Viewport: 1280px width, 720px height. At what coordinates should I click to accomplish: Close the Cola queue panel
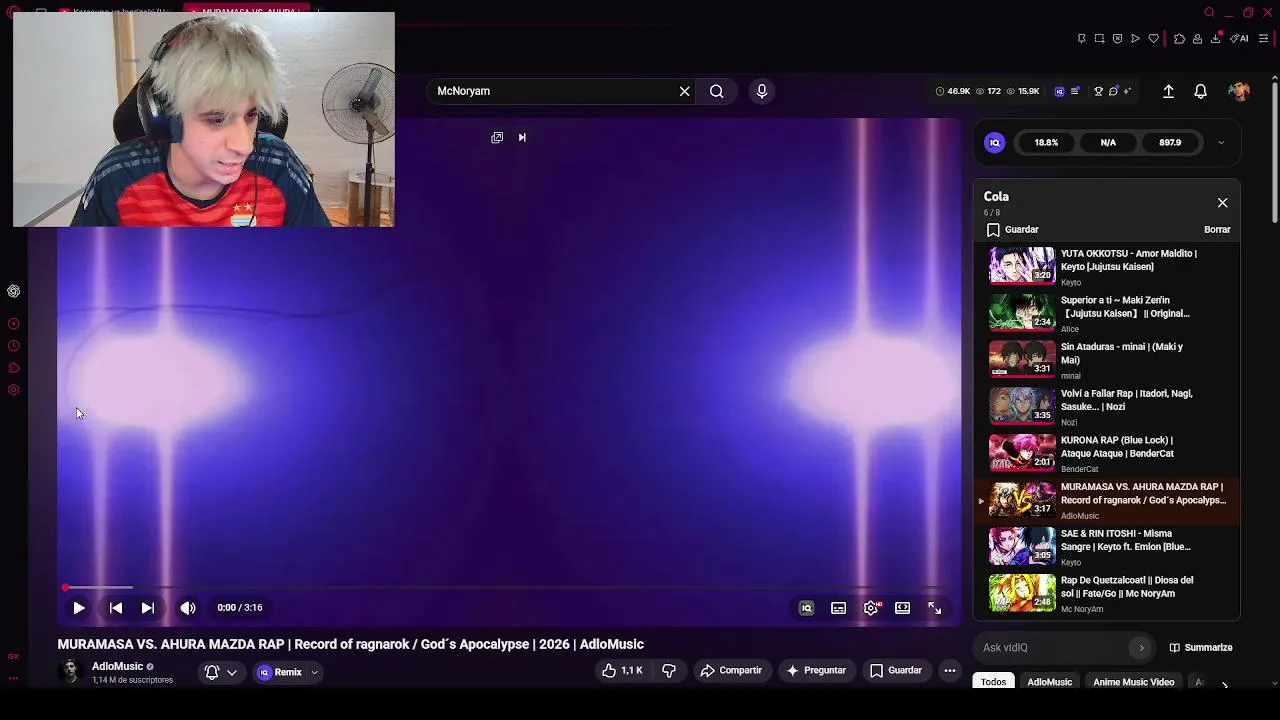click(x=1222, y=203)
